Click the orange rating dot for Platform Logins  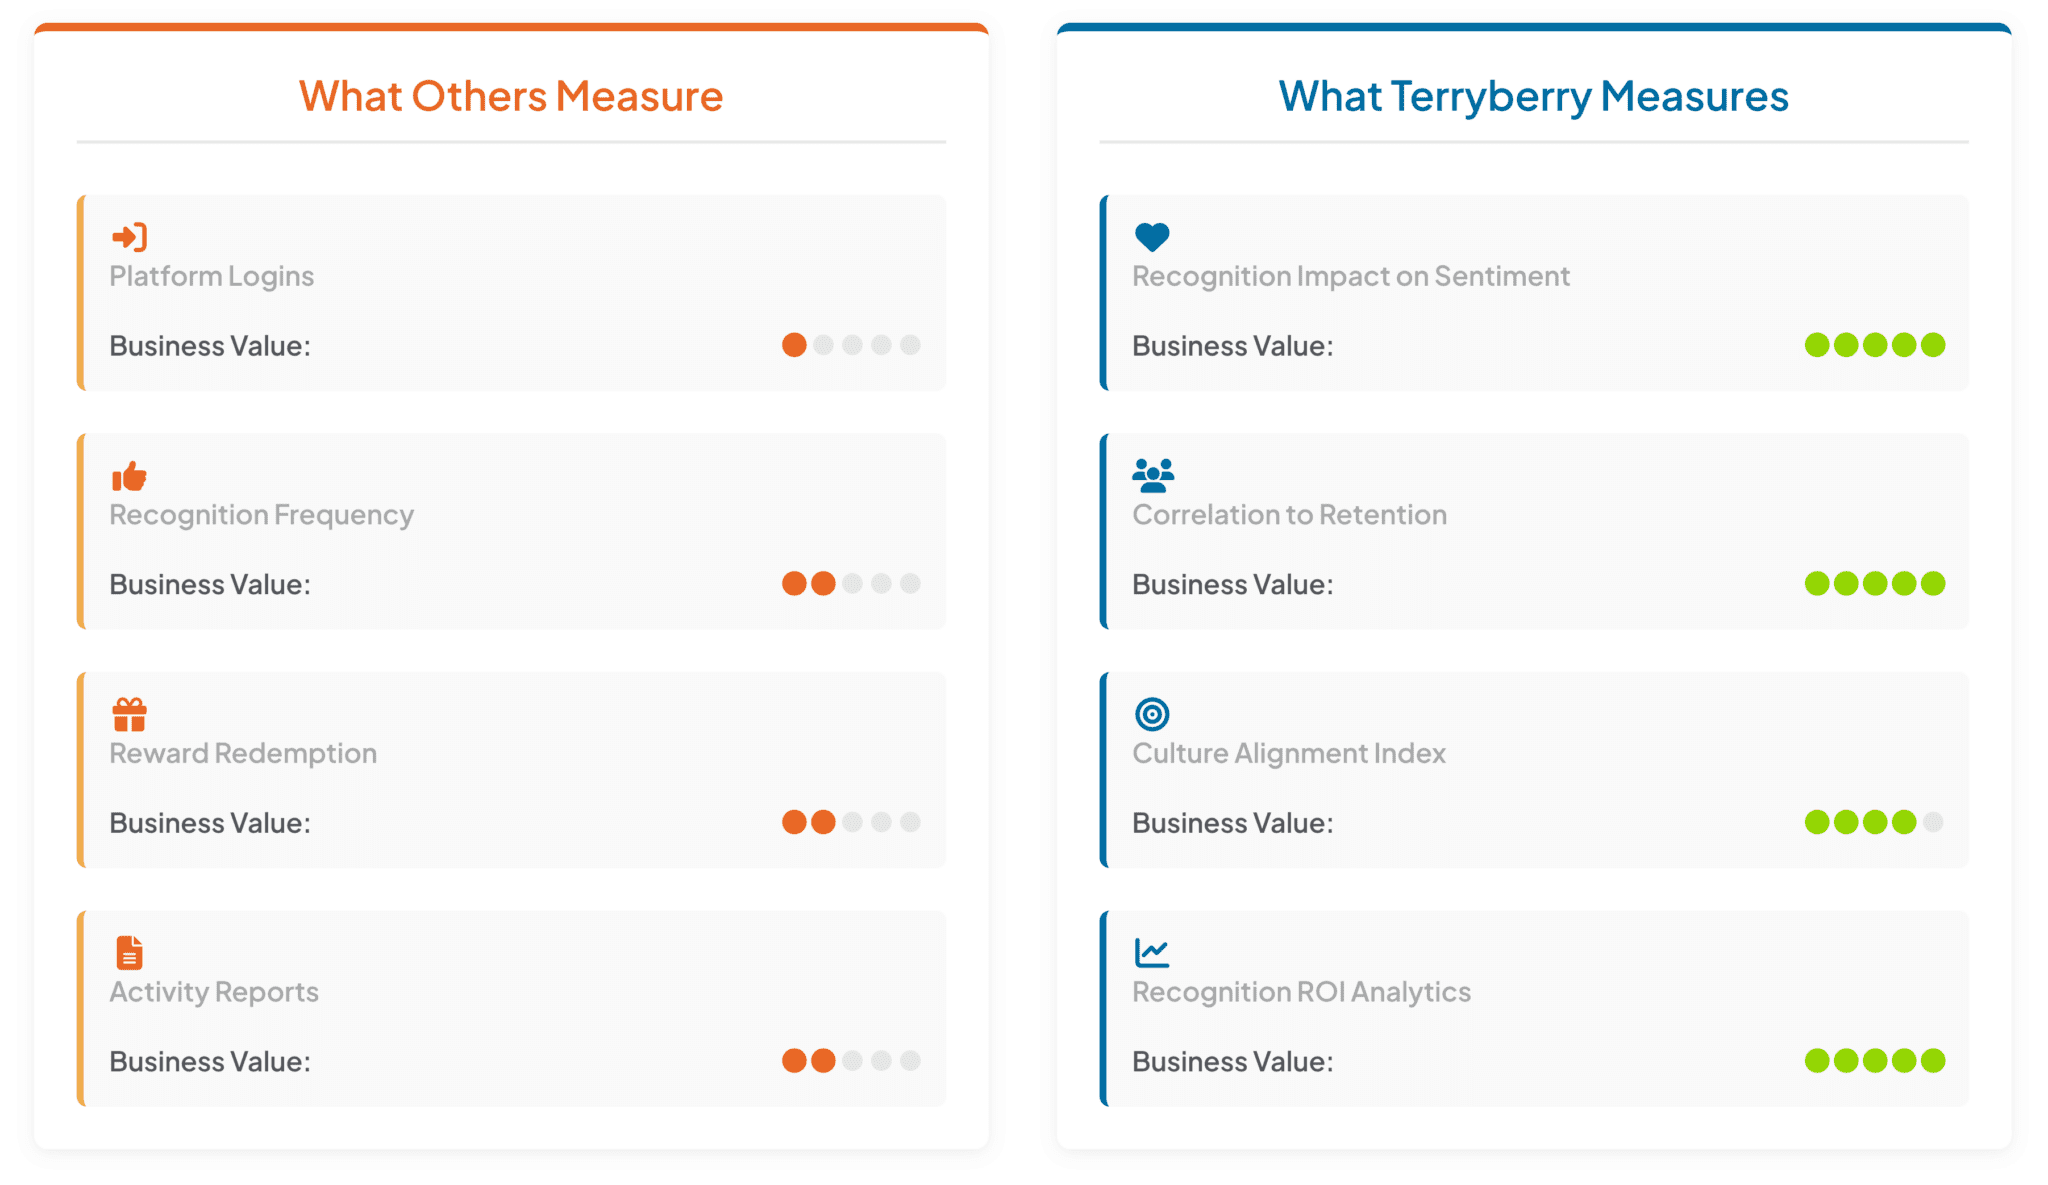[794, 345]
